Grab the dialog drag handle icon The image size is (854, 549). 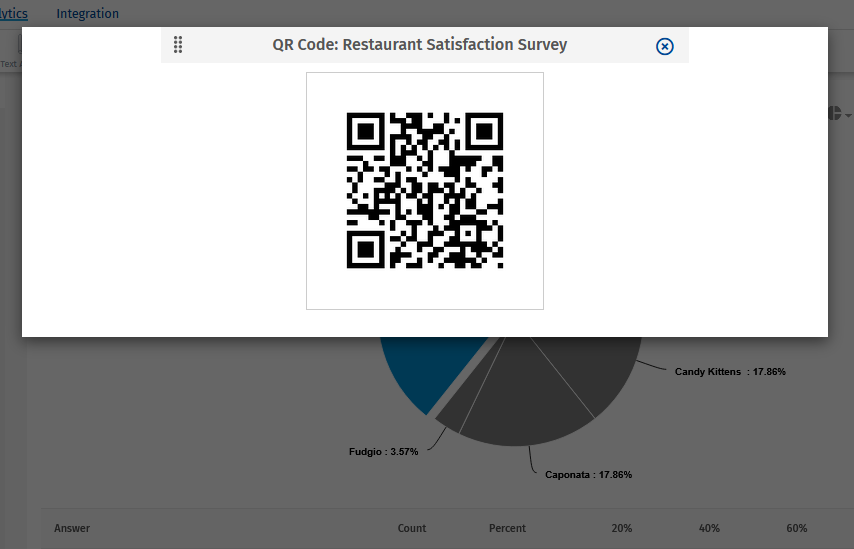click(x=178, y=45)
